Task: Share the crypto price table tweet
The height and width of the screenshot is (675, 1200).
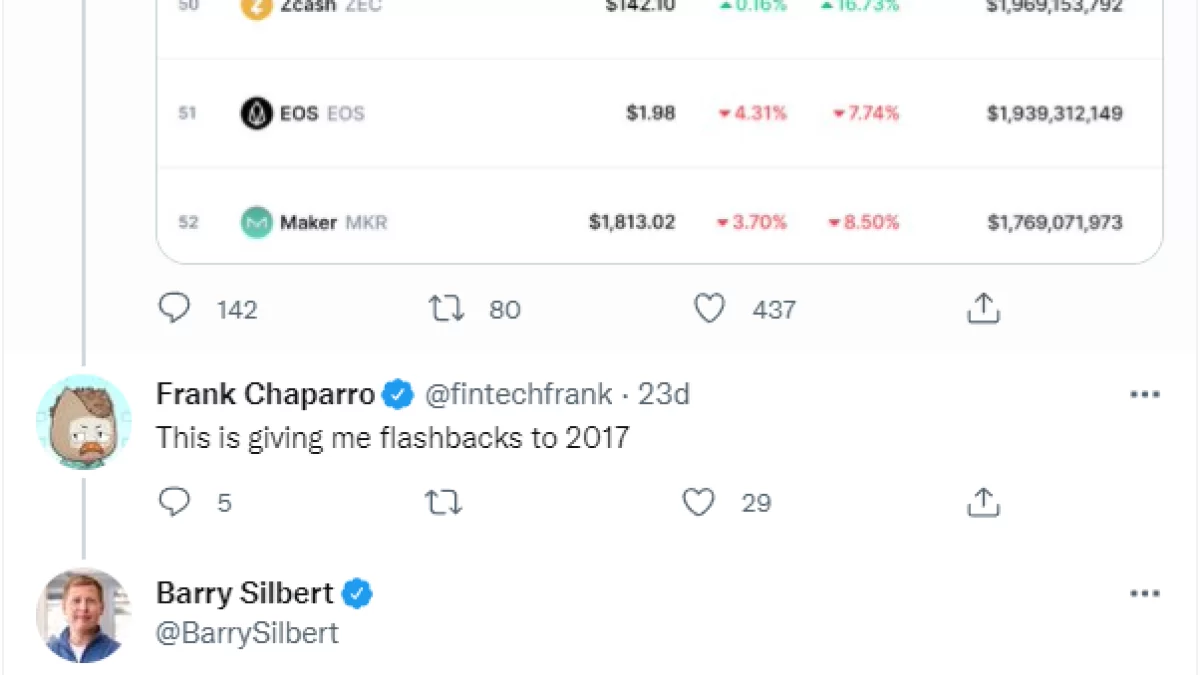Action: (983, 309)
